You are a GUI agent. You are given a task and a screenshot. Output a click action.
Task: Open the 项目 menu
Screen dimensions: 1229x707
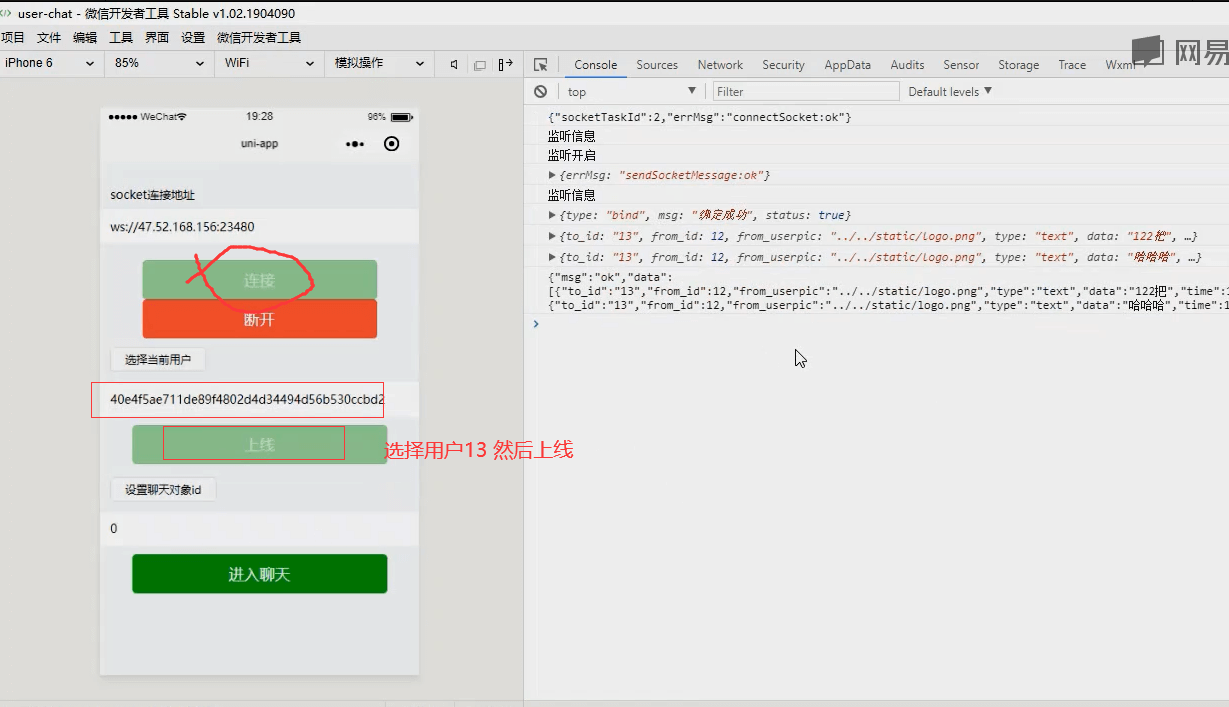point(12,38)
